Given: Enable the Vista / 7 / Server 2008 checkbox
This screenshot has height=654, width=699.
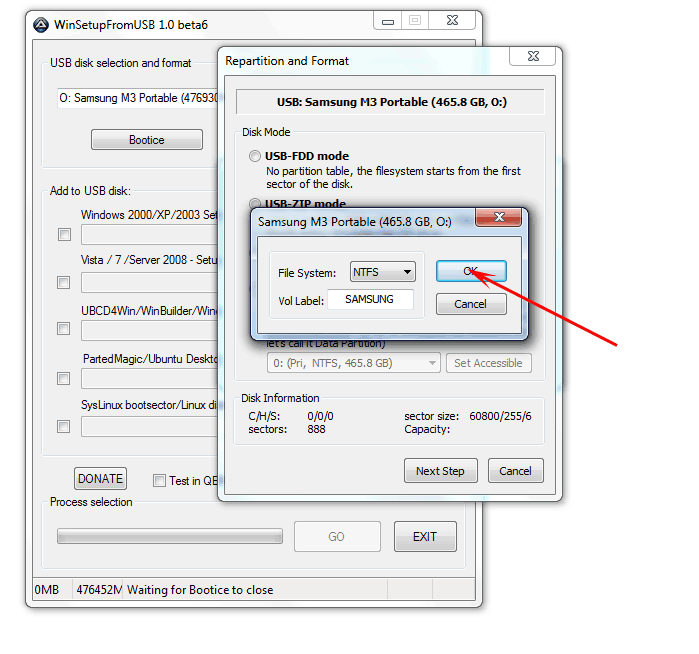Looking at the screenshot, I should click(64, 282).
